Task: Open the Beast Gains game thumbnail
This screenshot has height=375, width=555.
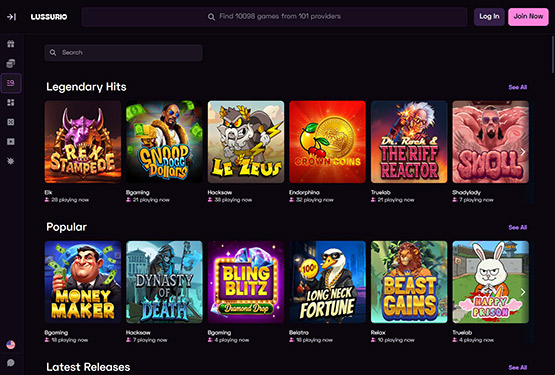Action: pyautogui.click(x=409, y=282)
